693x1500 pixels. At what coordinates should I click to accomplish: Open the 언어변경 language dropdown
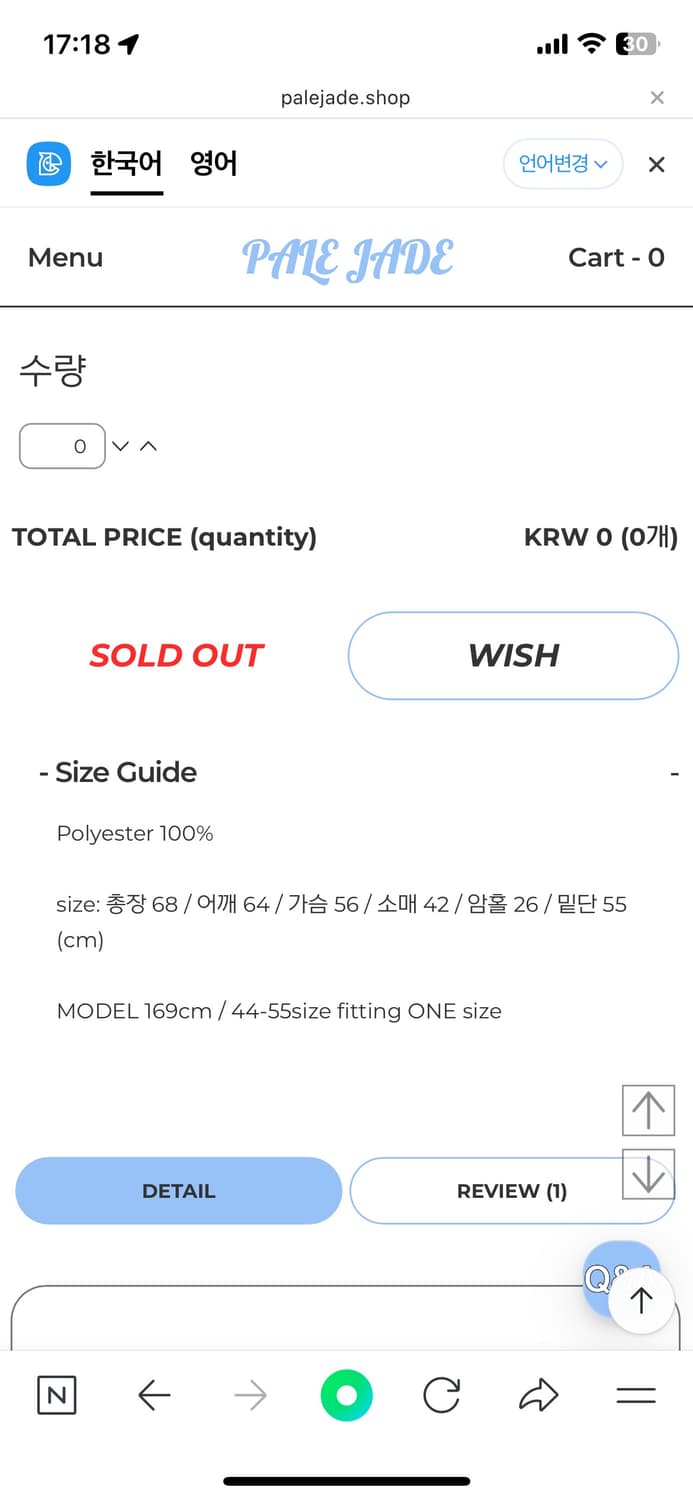(563, 164)
